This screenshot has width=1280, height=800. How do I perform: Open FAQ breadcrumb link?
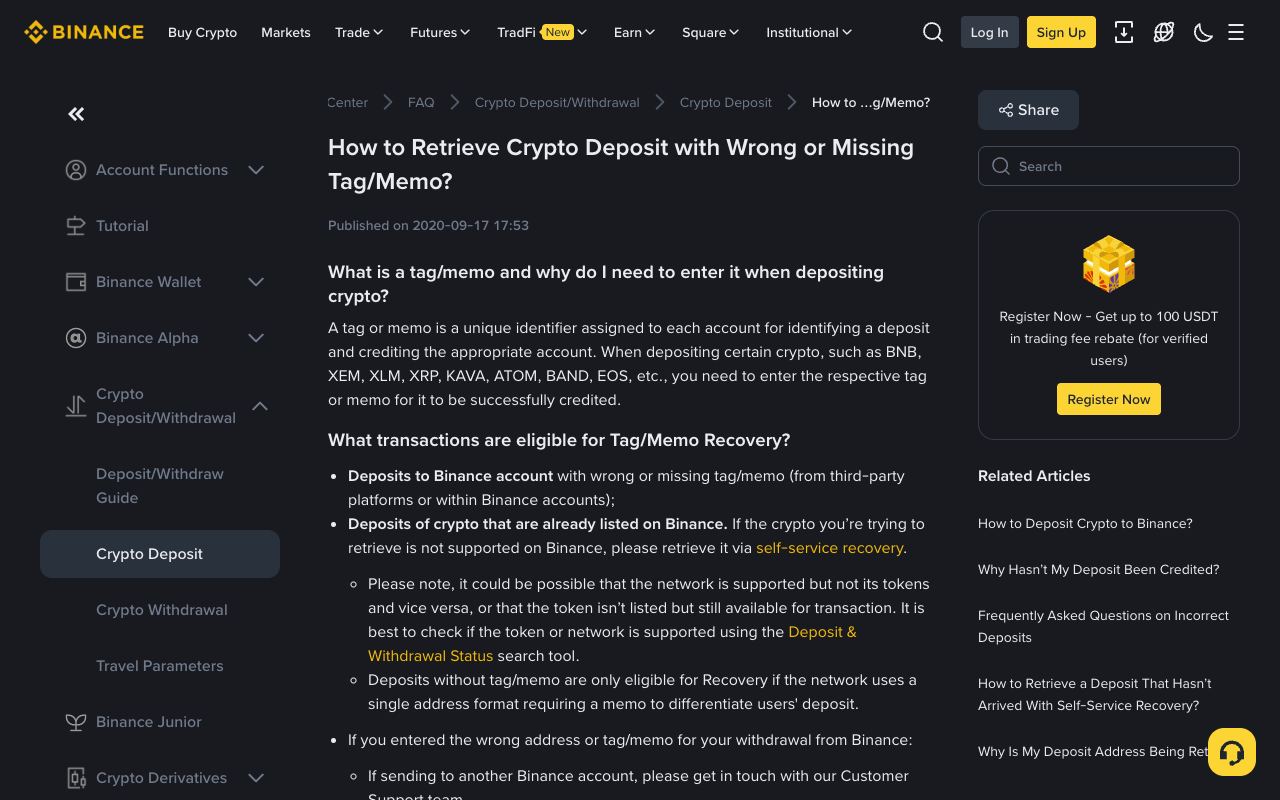point(421,102)
